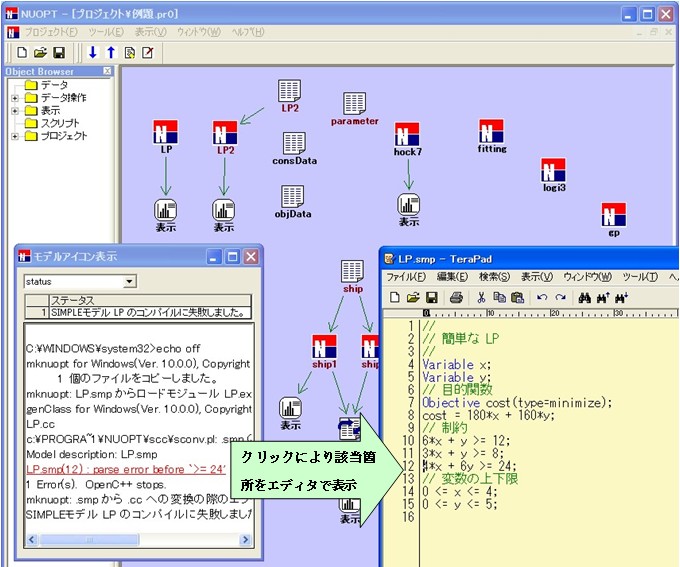The image size is (680, 567).
Task: Click the ステータス column header
Action: (150, 300)
